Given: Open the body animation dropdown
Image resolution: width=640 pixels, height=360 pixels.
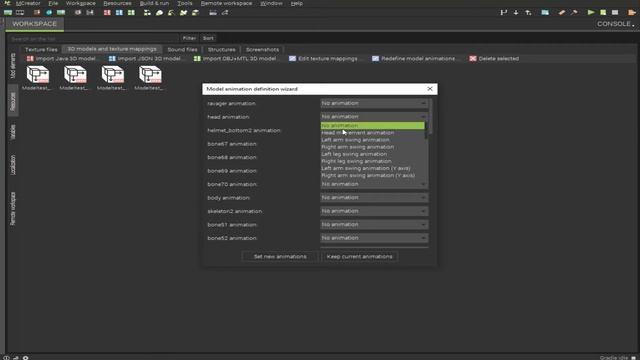Looking at the screenshot, I should pyautogui.click(x=374, y=198).
